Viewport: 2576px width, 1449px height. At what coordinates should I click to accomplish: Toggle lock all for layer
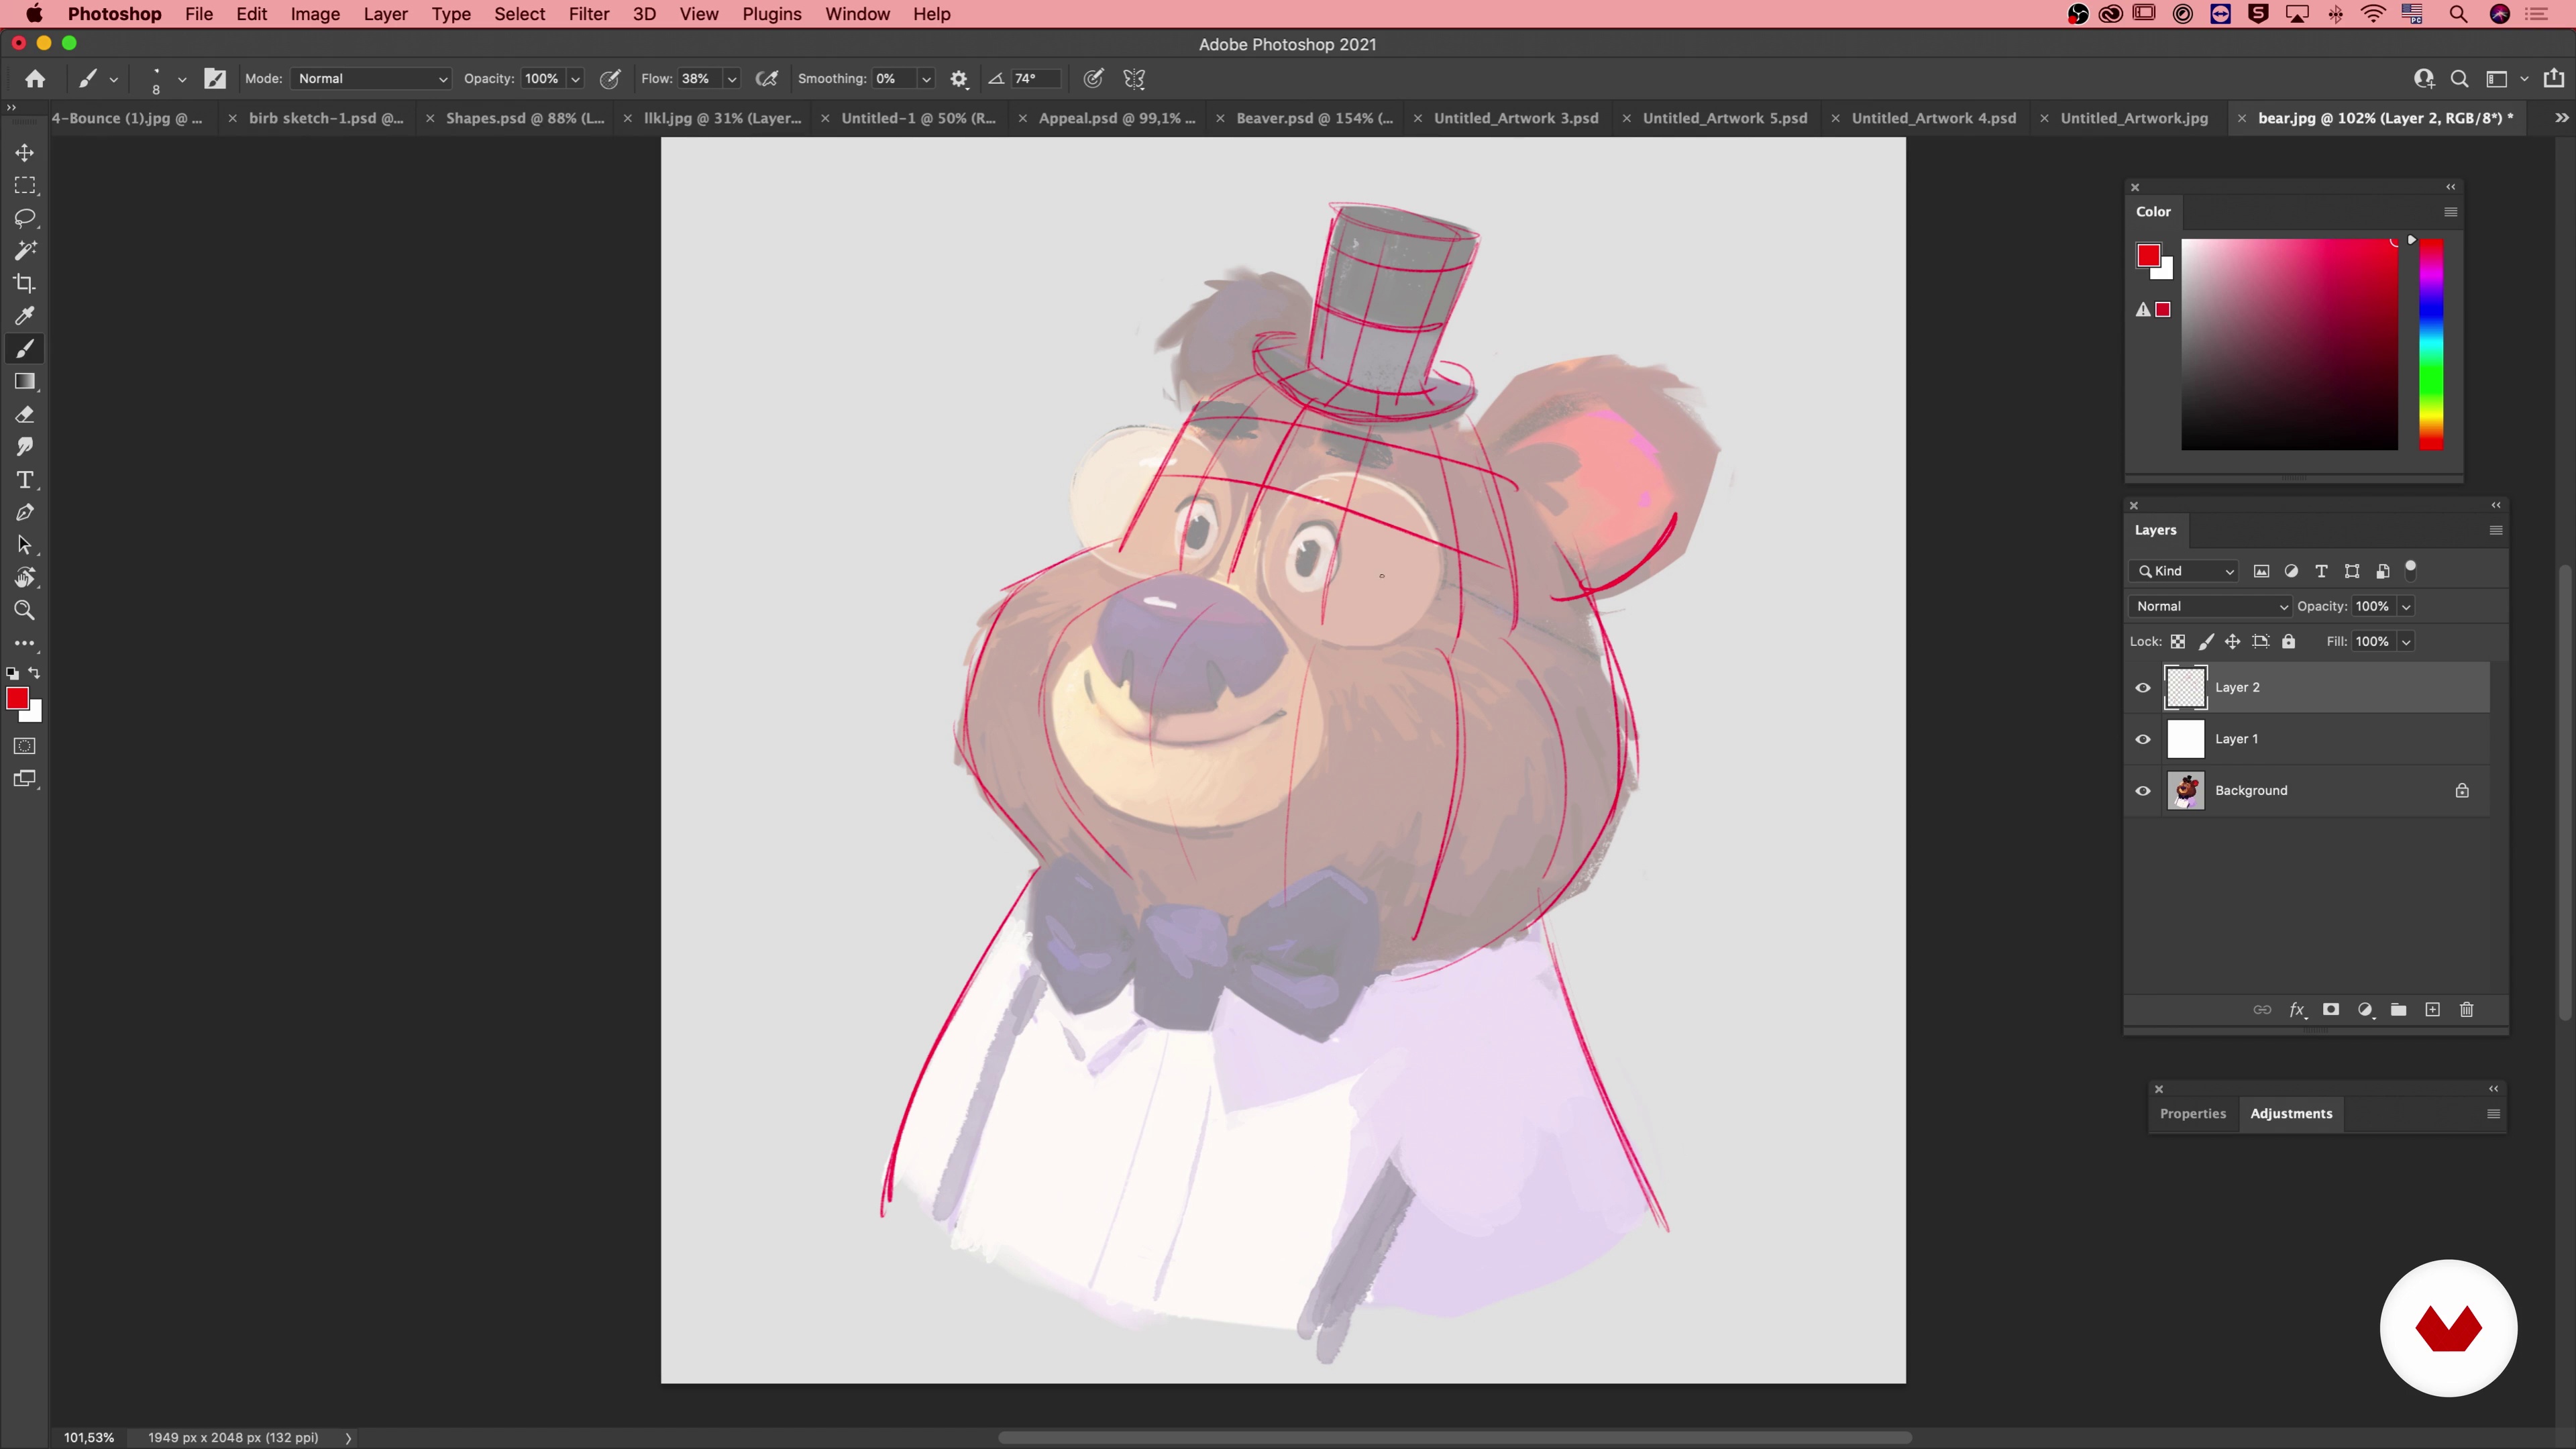[2288, 641]
